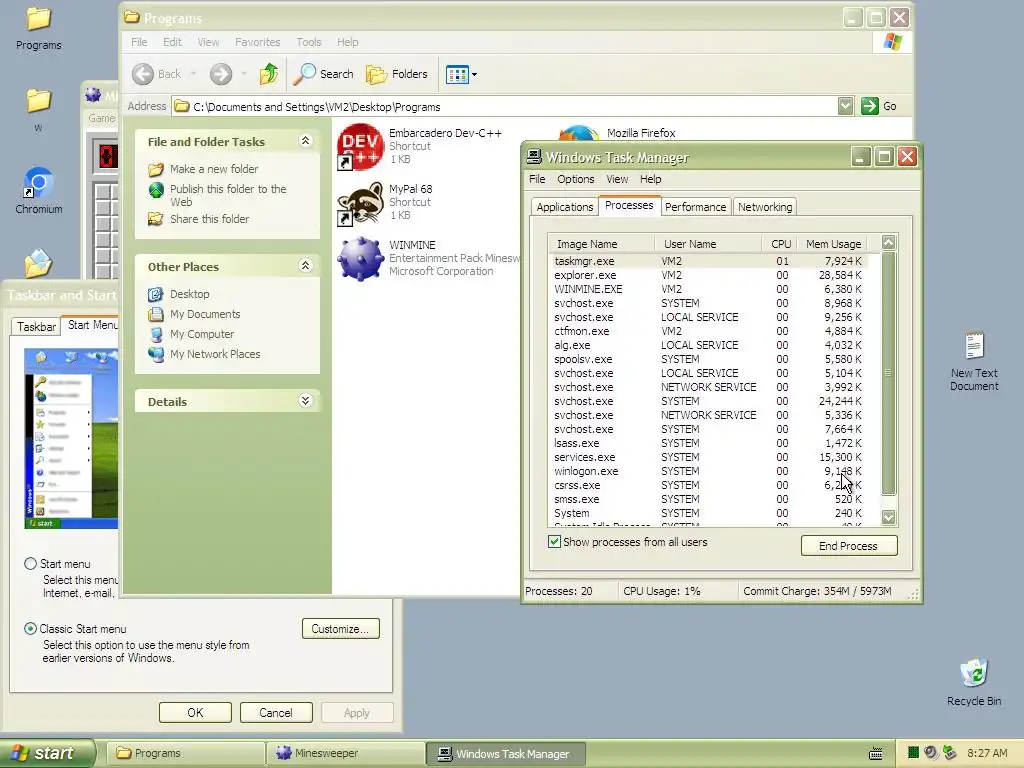Open Search in Programs window toolbar
The height and width of the screenshot is (768, 1024).
coord(323,74)
